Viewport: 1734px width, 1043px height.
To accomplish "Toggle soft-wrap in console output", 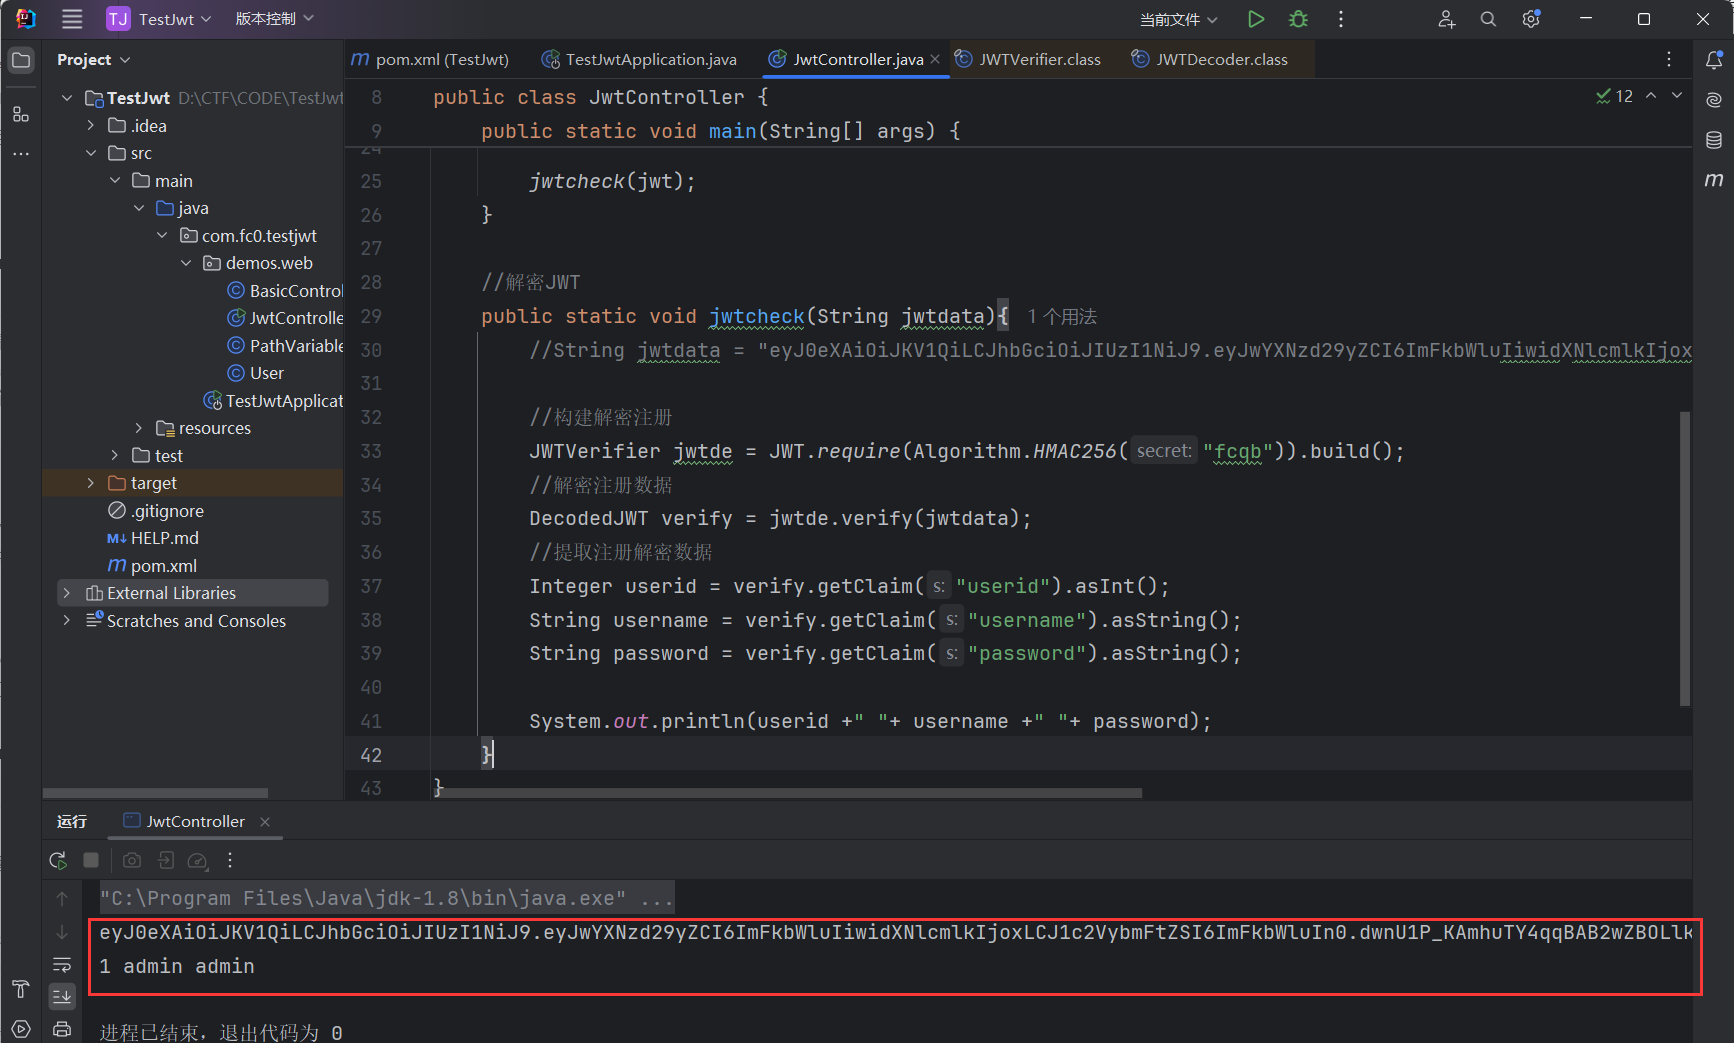I will tap(62, 965).
